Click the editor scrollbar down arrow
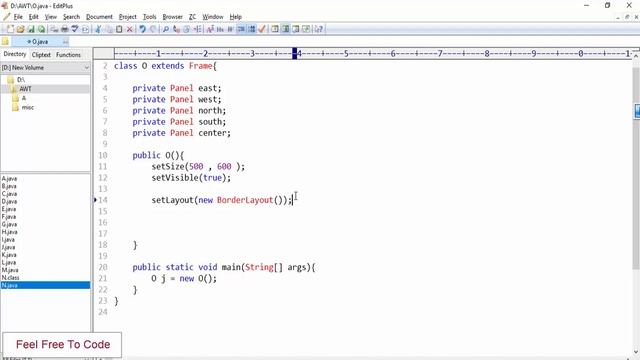640x360 pixels. [636, 352]
